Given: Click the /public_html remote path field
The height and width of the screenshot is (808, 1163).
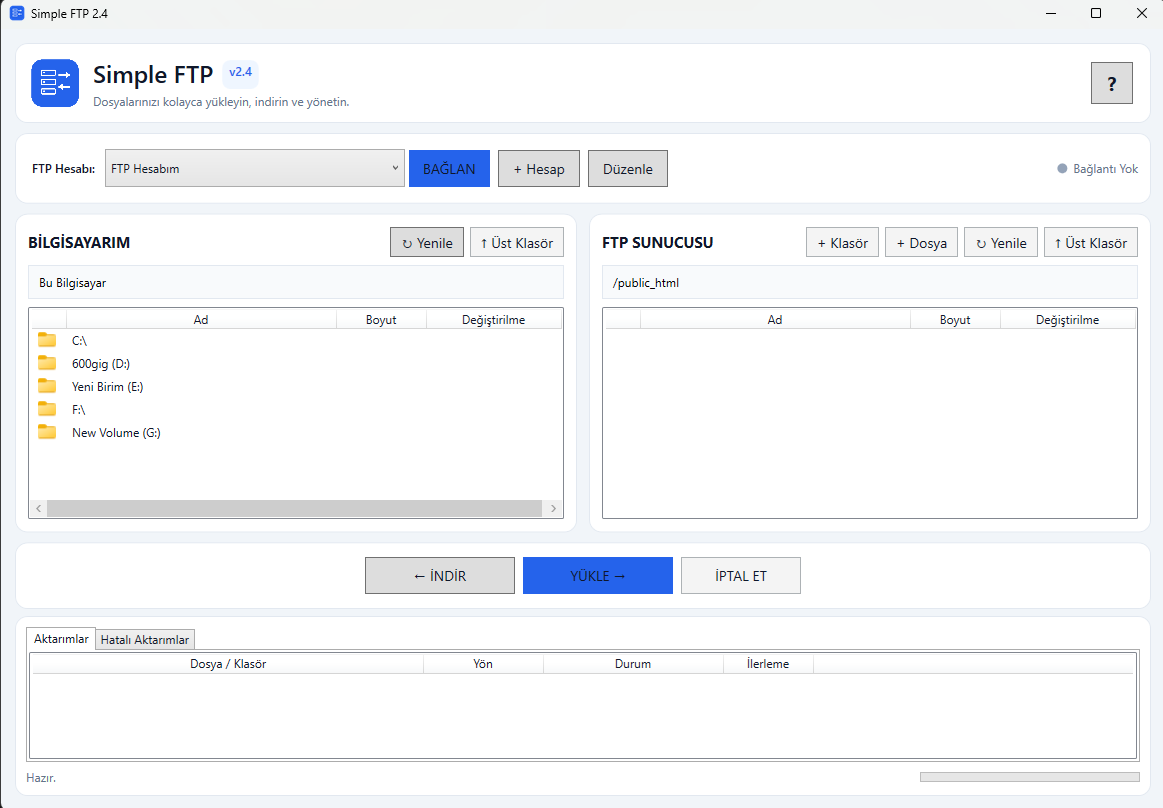Looking at the screenshot, I should coord(869,283).
